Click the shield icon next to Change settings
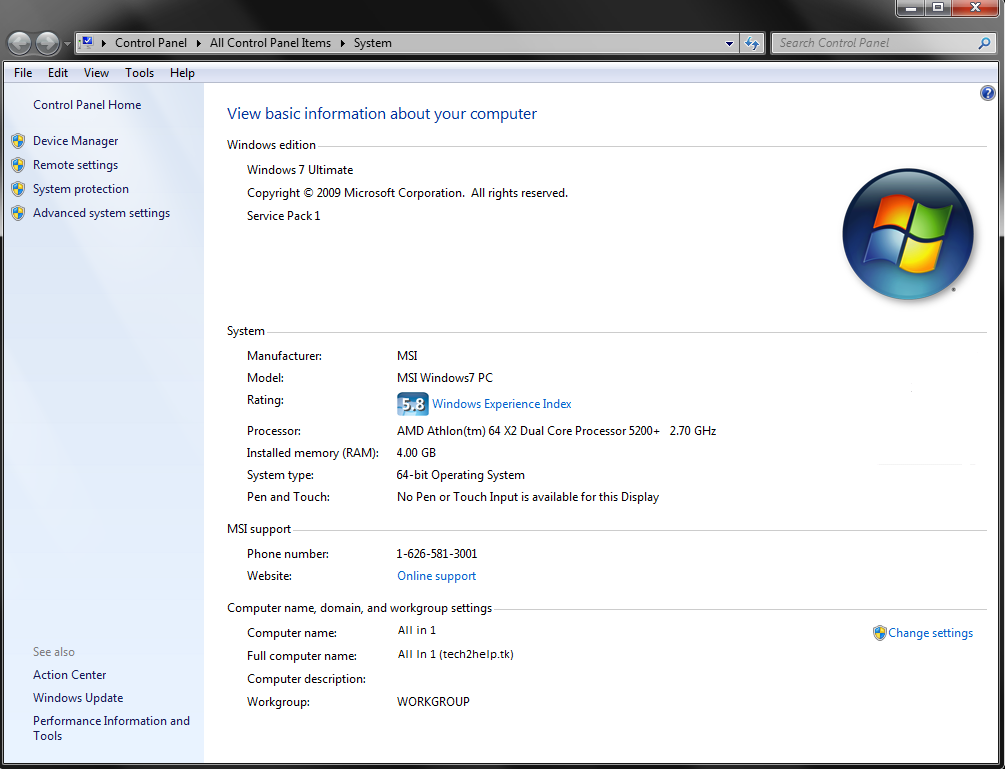1005x769 pixels. 878,632
